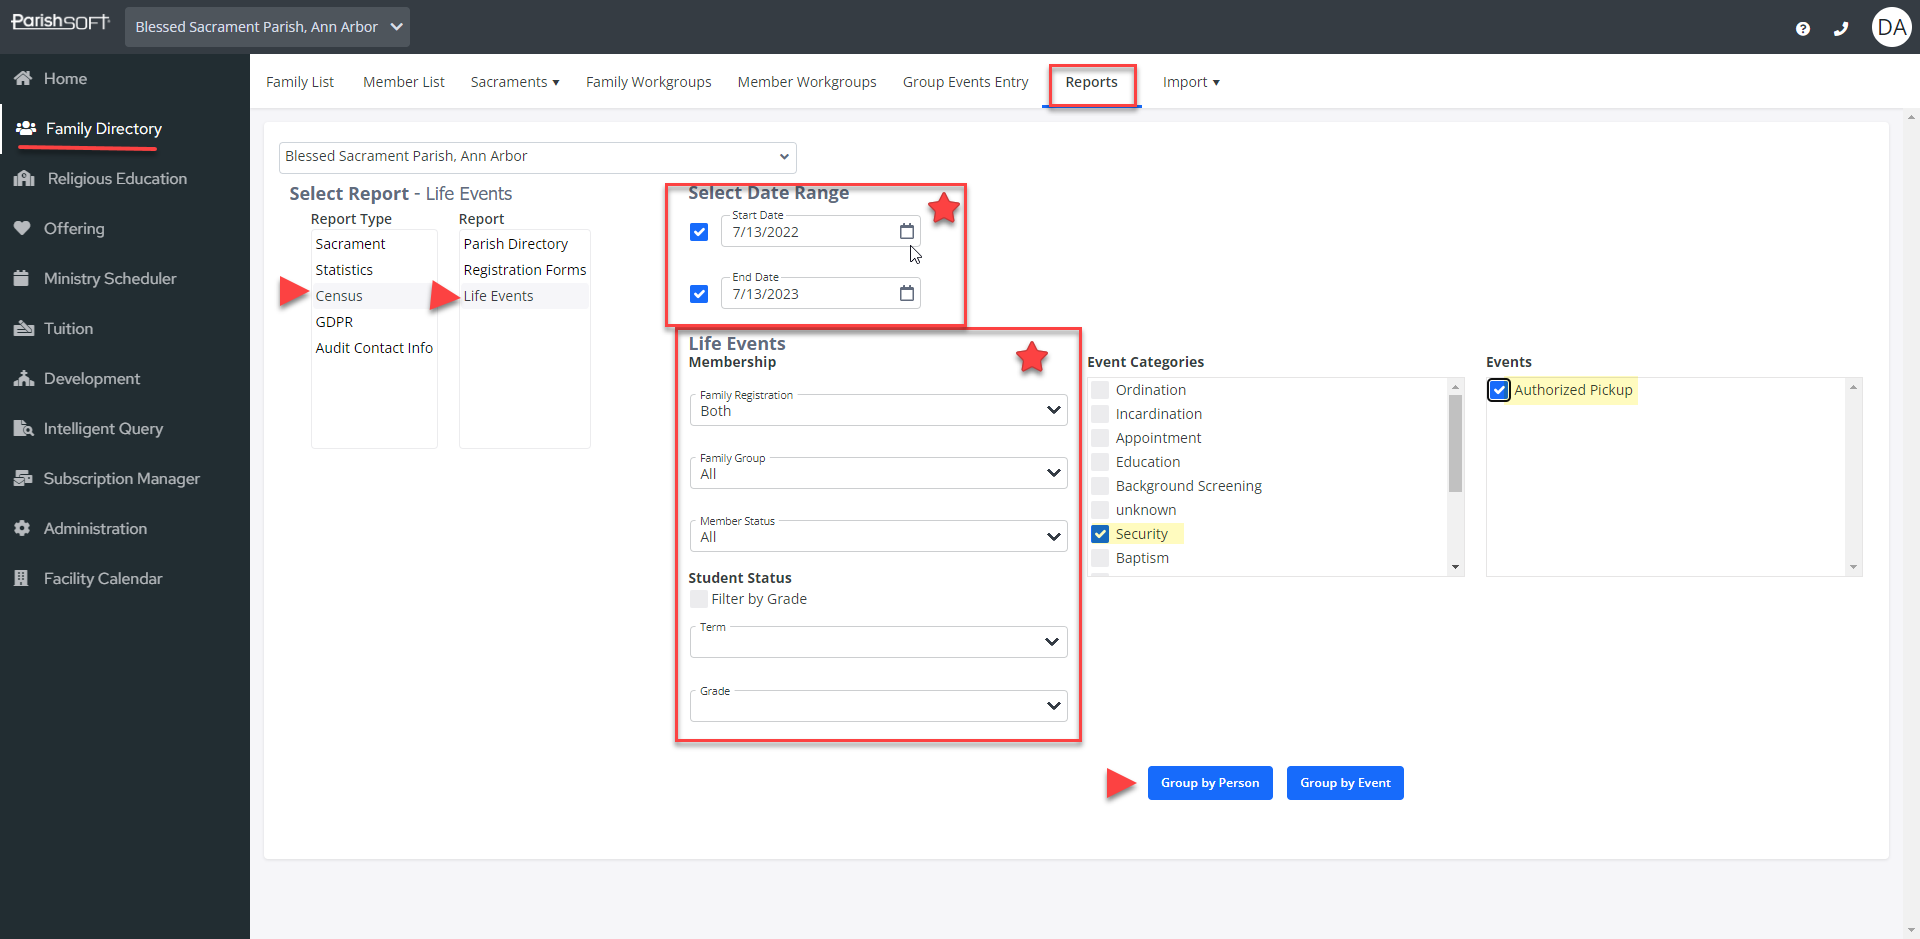Viewport: 1920px width, 939px height.
Task: Click the Subscription Manager icon
Action: pos(23,478)
